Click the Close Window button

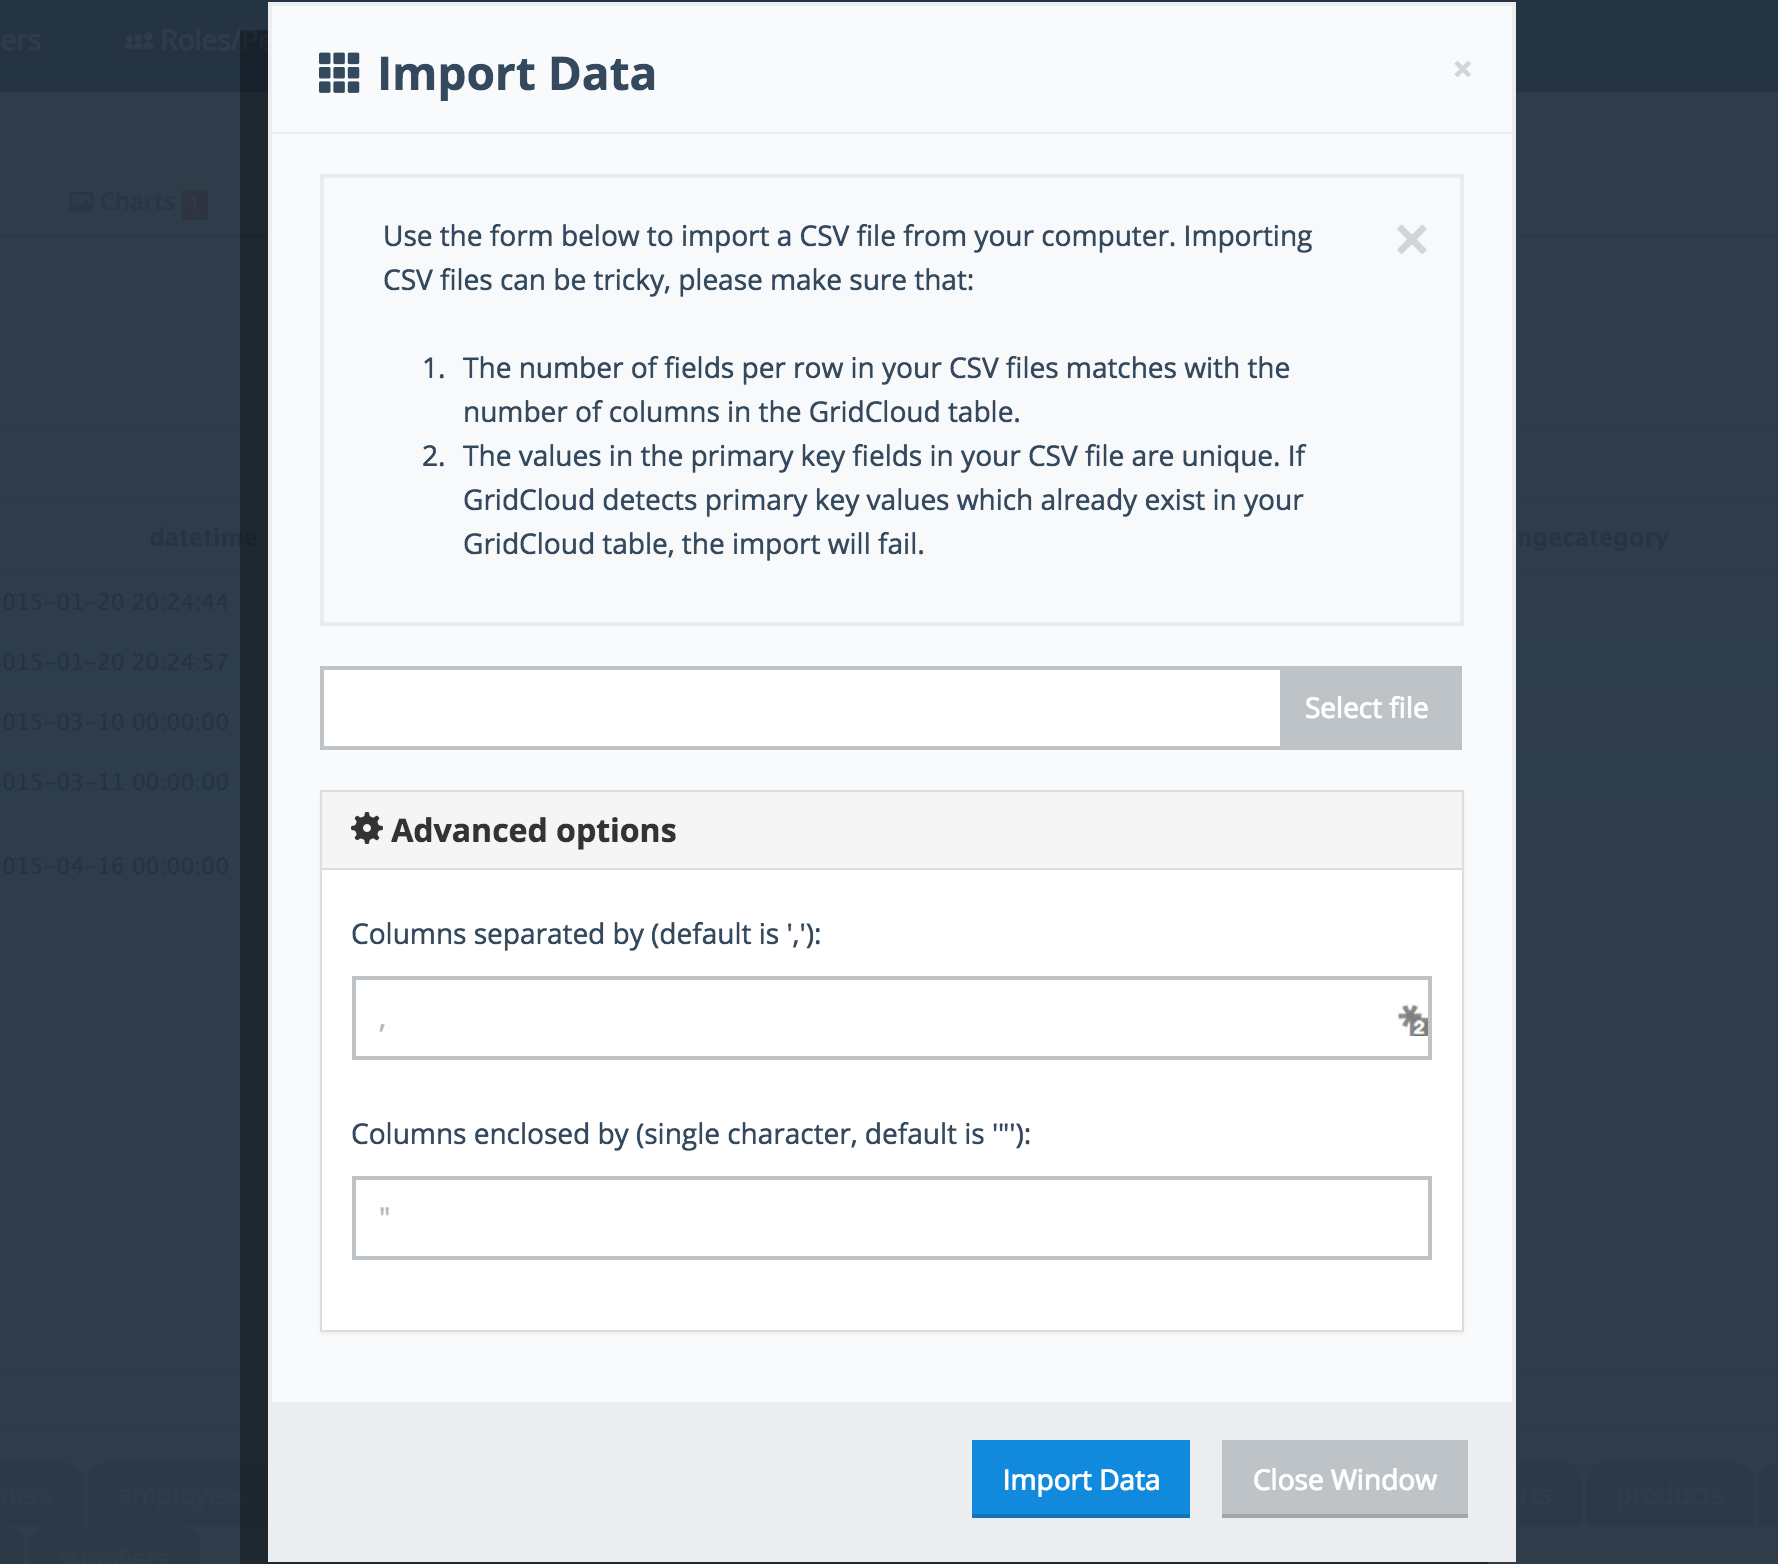[1343, 1479]
